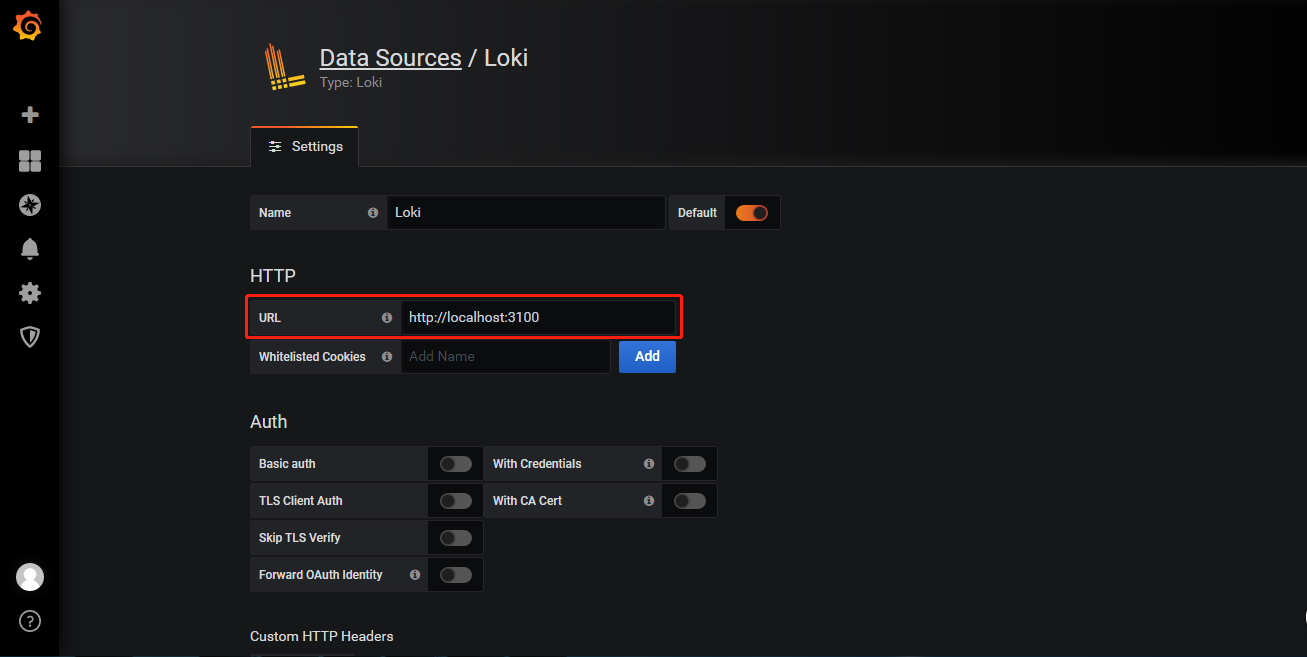
Task: Open the Server Admin shield icon
Action: (x=30, y=337)
